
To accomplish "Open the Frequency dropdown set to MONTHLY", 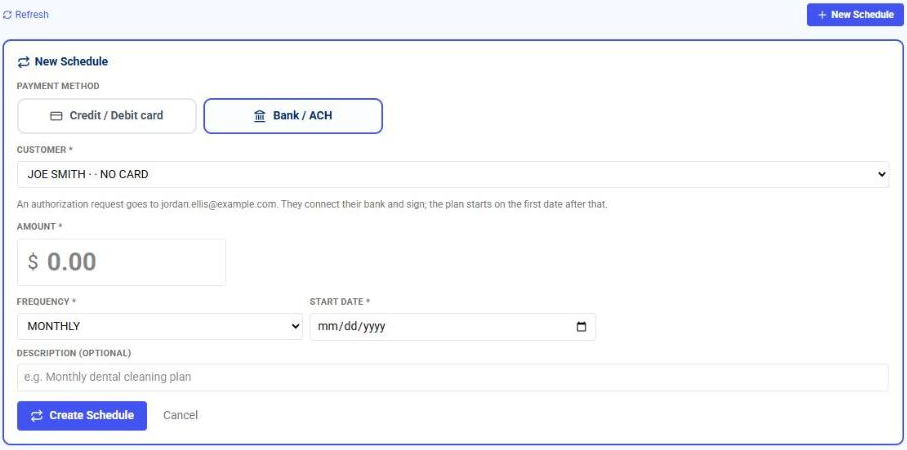I will pos(160,326).
